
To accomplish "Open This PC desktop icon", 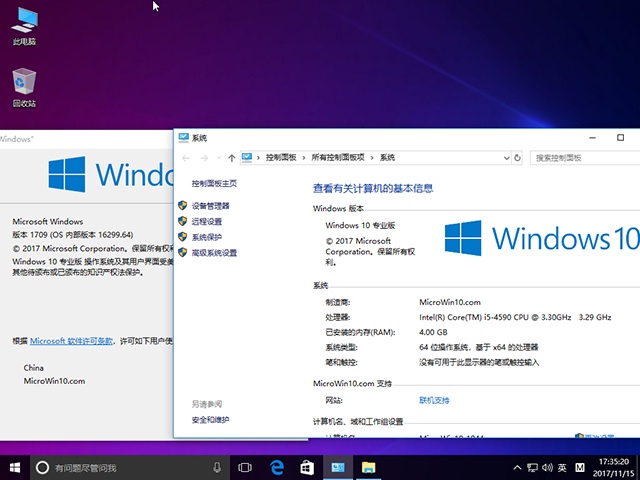I will pyautogui.click(x=24, y=25).
